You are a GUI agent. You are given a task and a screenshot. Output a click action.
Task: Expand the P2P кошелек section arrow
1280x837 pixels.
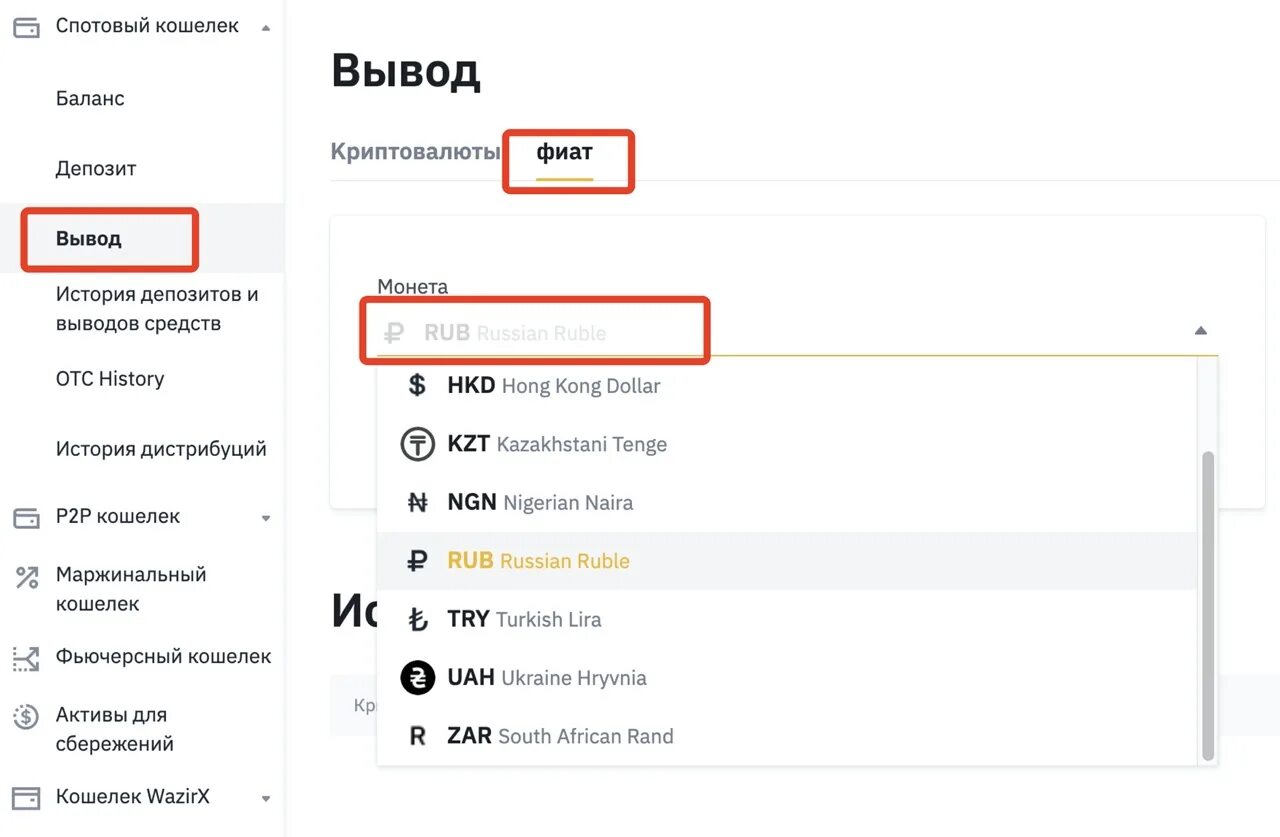pos(266,518)
